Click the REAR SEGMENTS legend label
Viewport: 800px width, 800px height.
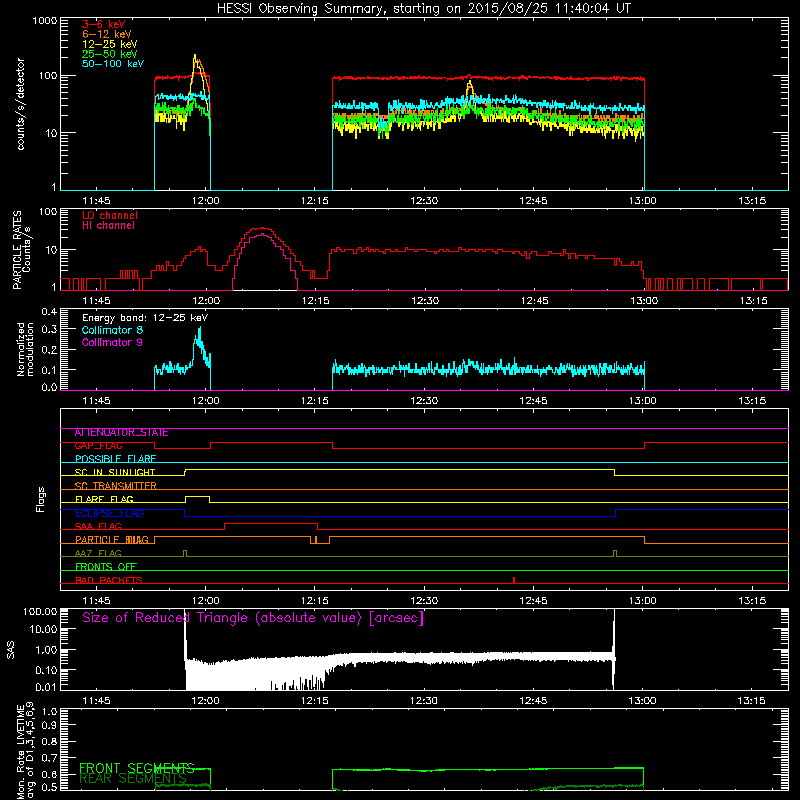tap(133, 779)
